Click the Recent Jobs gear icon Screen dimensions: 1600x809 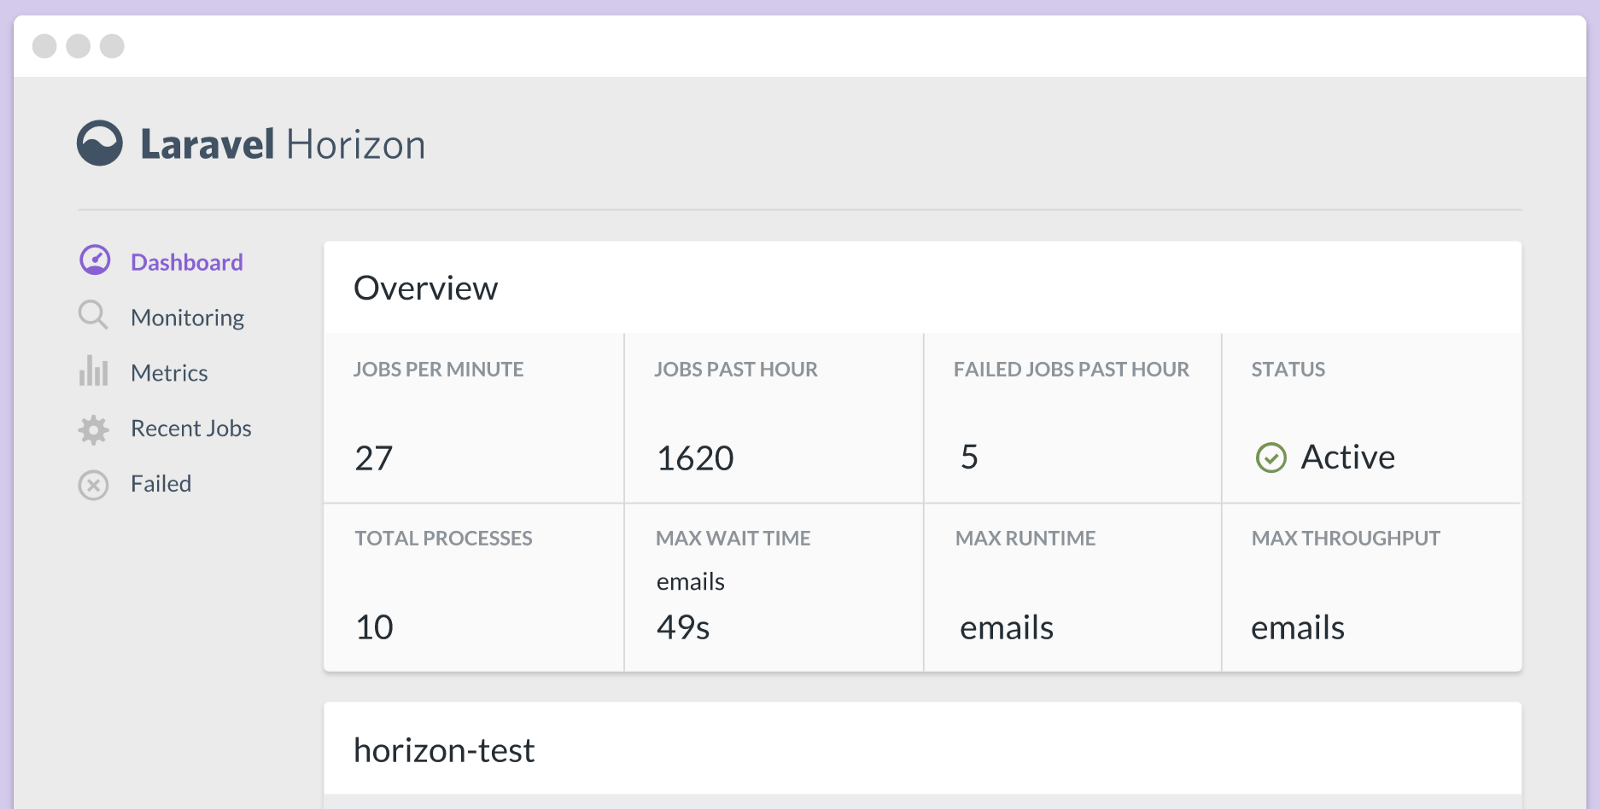[93, 430]
